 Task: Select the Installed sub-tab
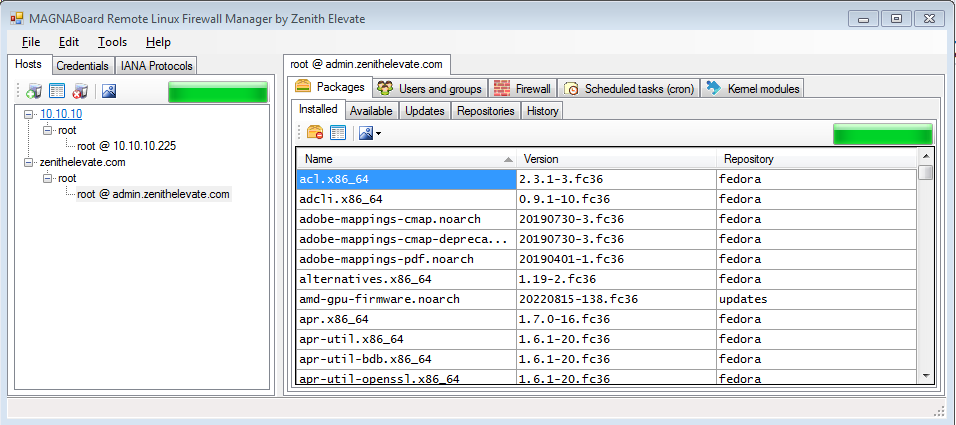[318, 109]
